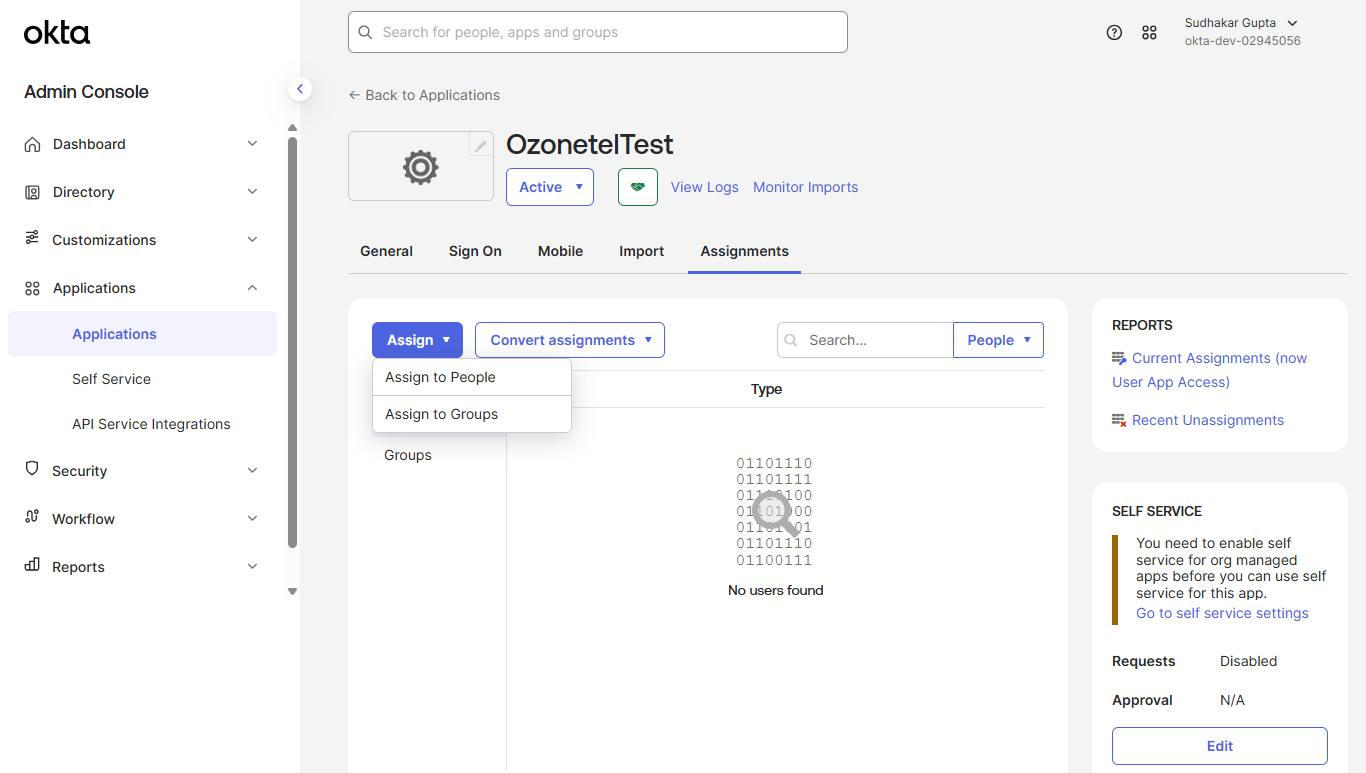Expand the Dashboard menu chevron
The width and height of the screenshot is (1366, 773).
tap(252, 143)
